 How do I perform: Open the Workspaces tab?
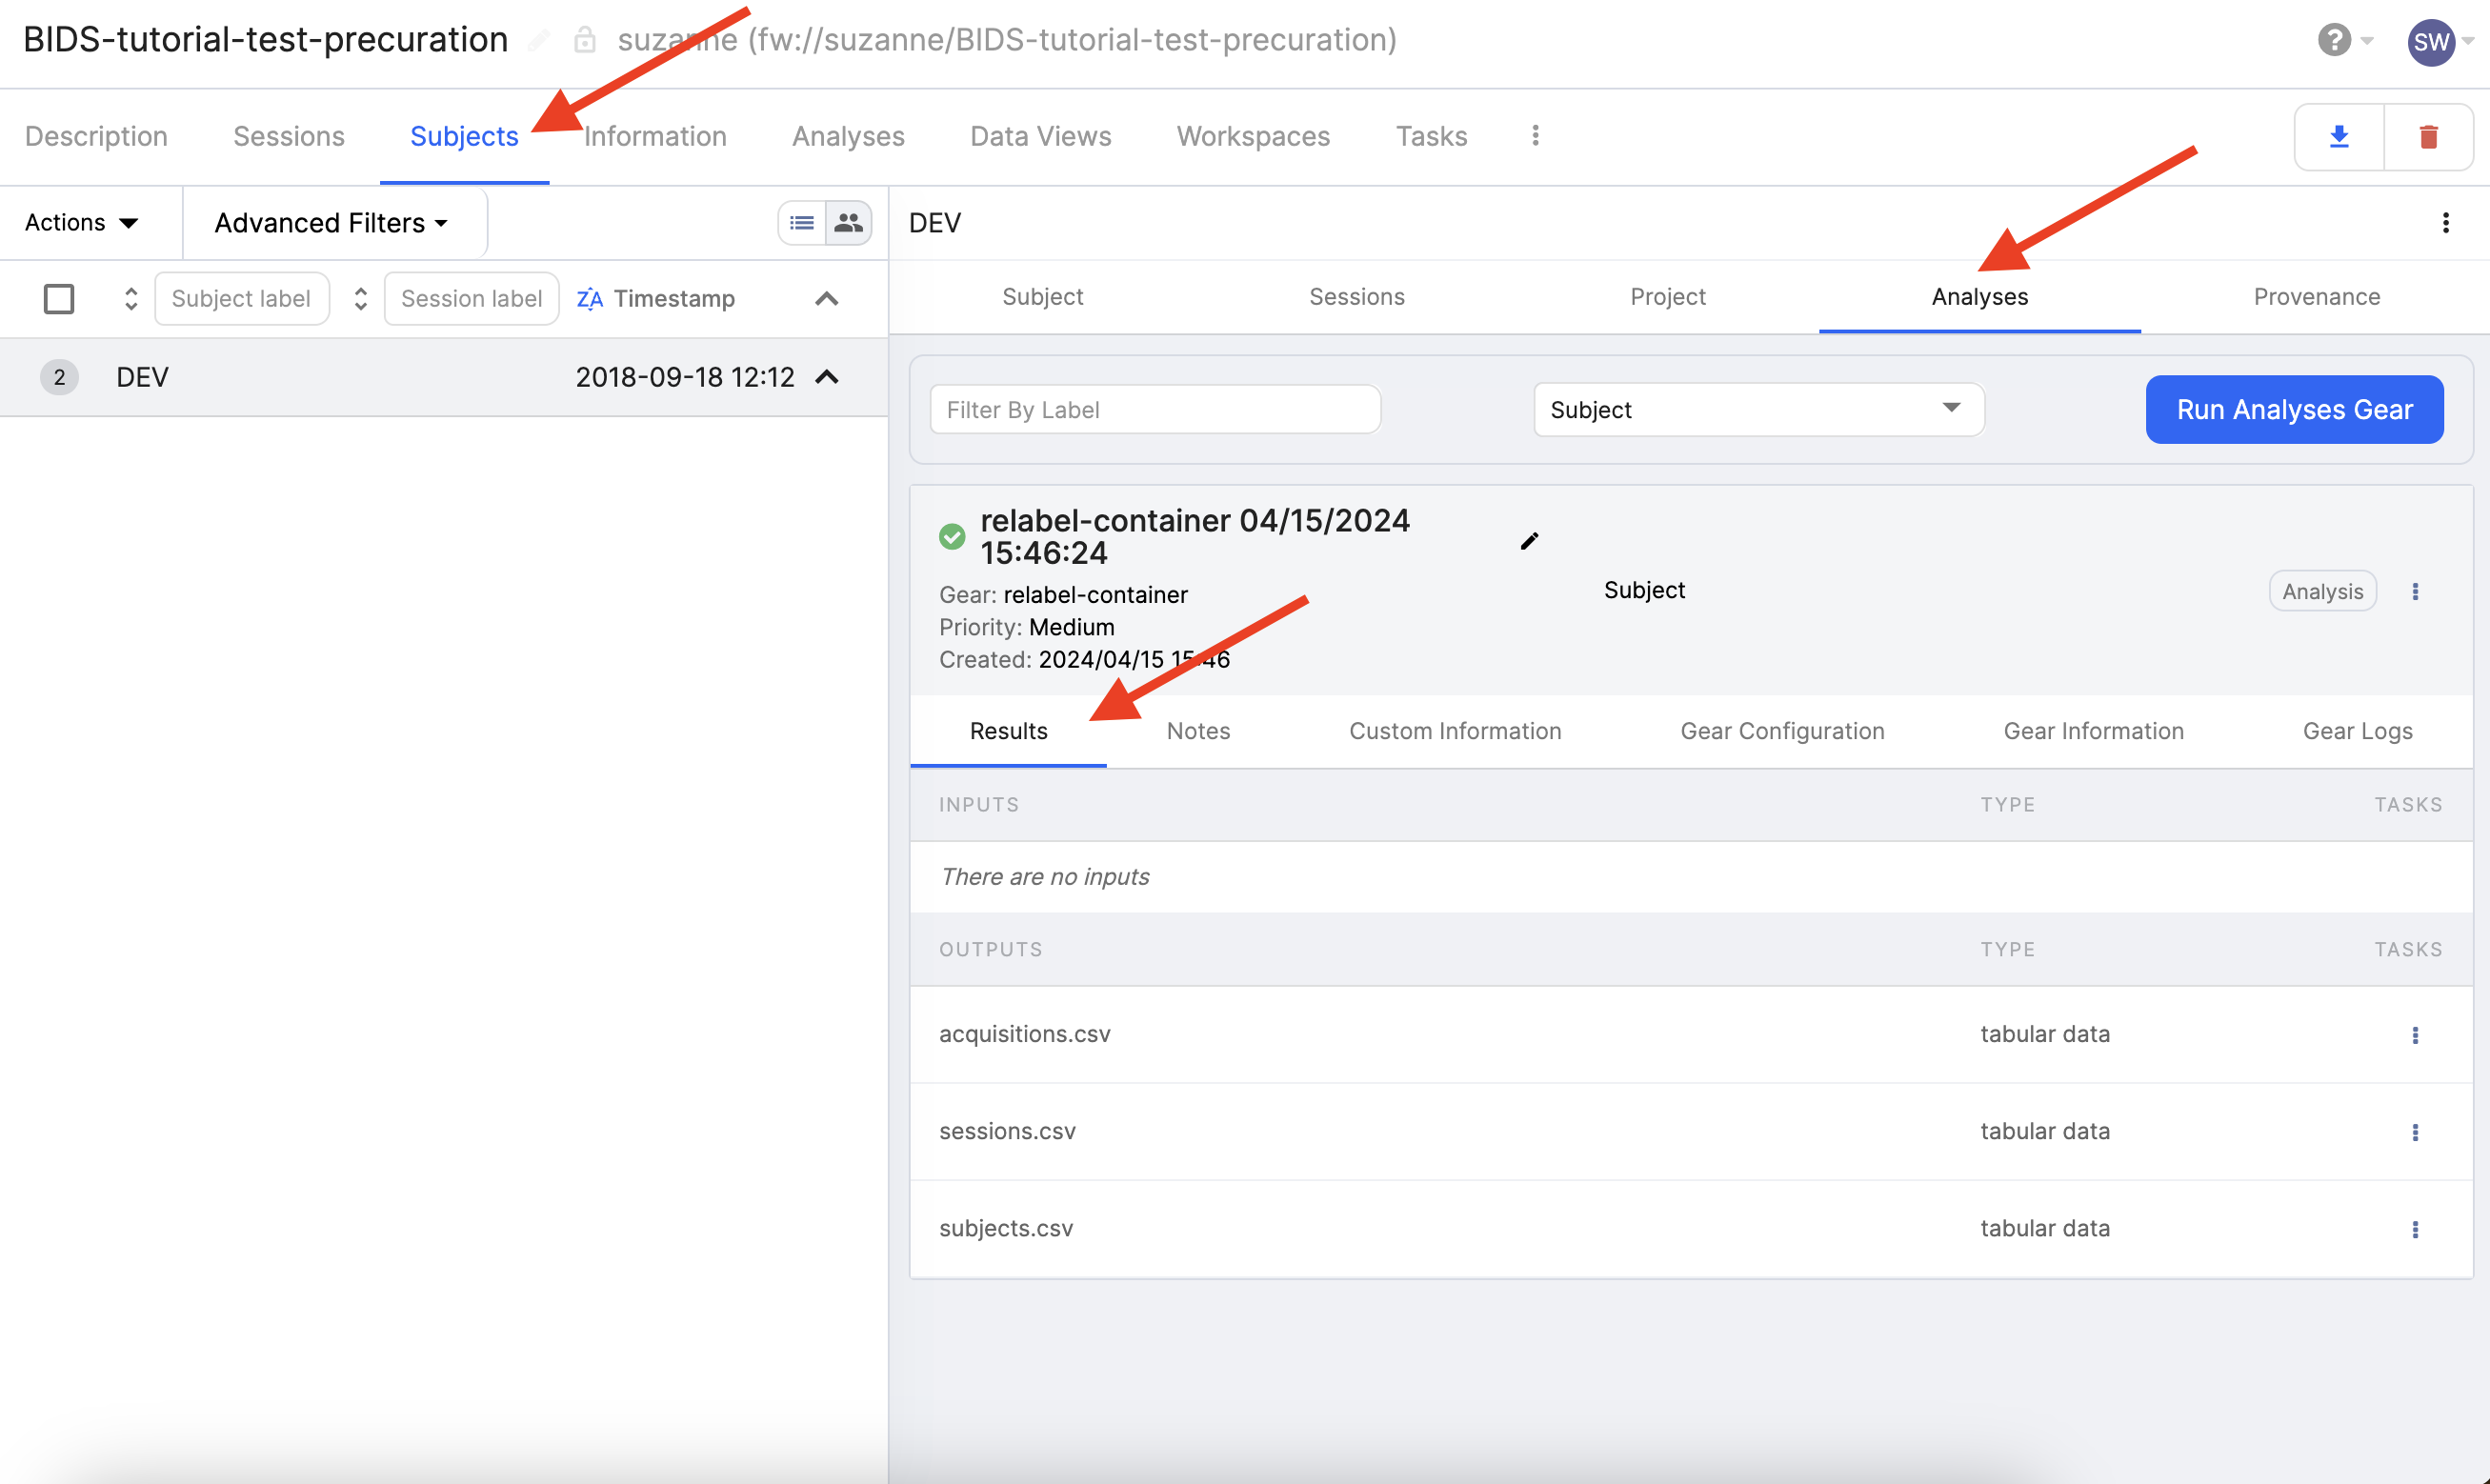pyautogui.click(x=1253, y=136)
